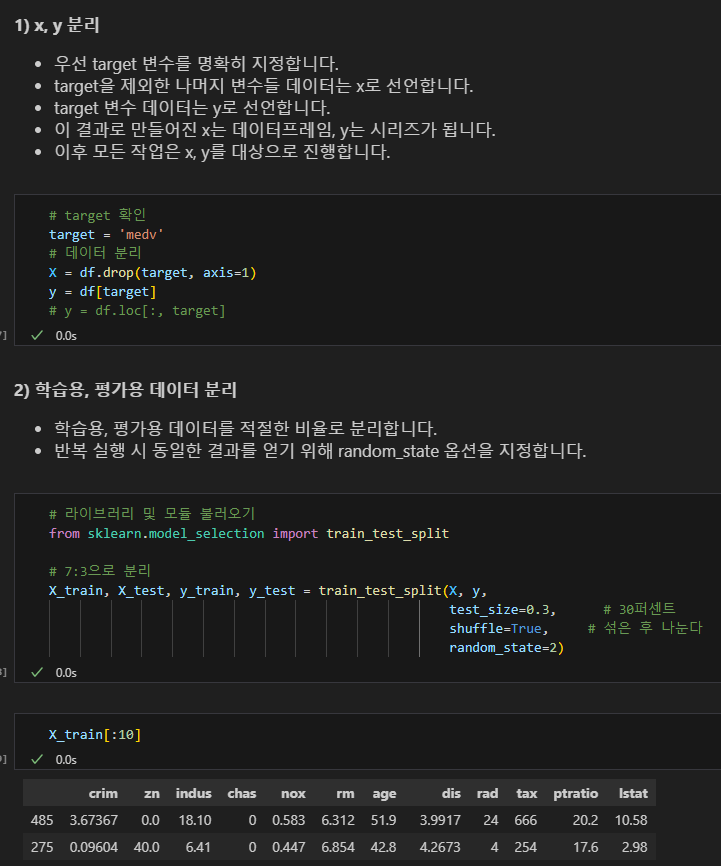Click row index 485 in the output table
721x866 pixels.
click(x=42, y=820)
